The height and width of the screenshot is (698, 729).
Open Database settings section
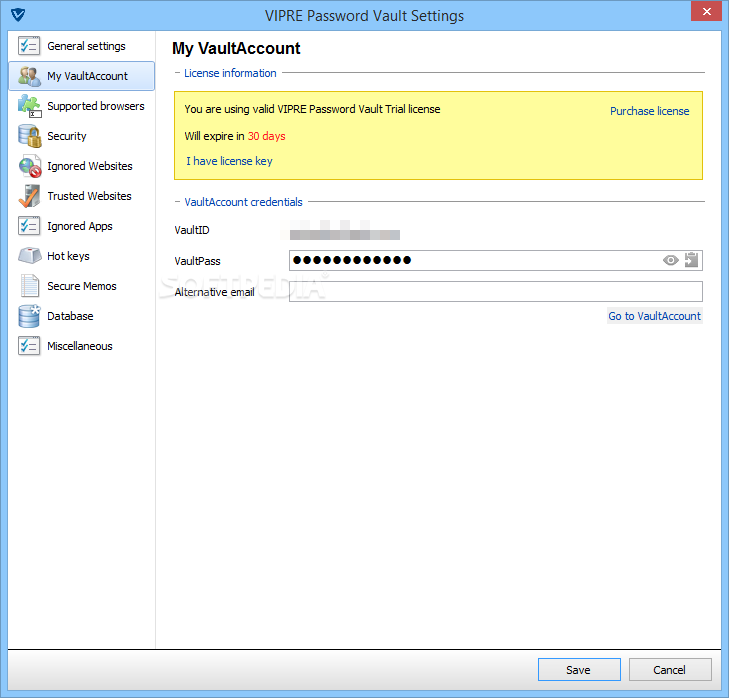[x=81, y=316]
